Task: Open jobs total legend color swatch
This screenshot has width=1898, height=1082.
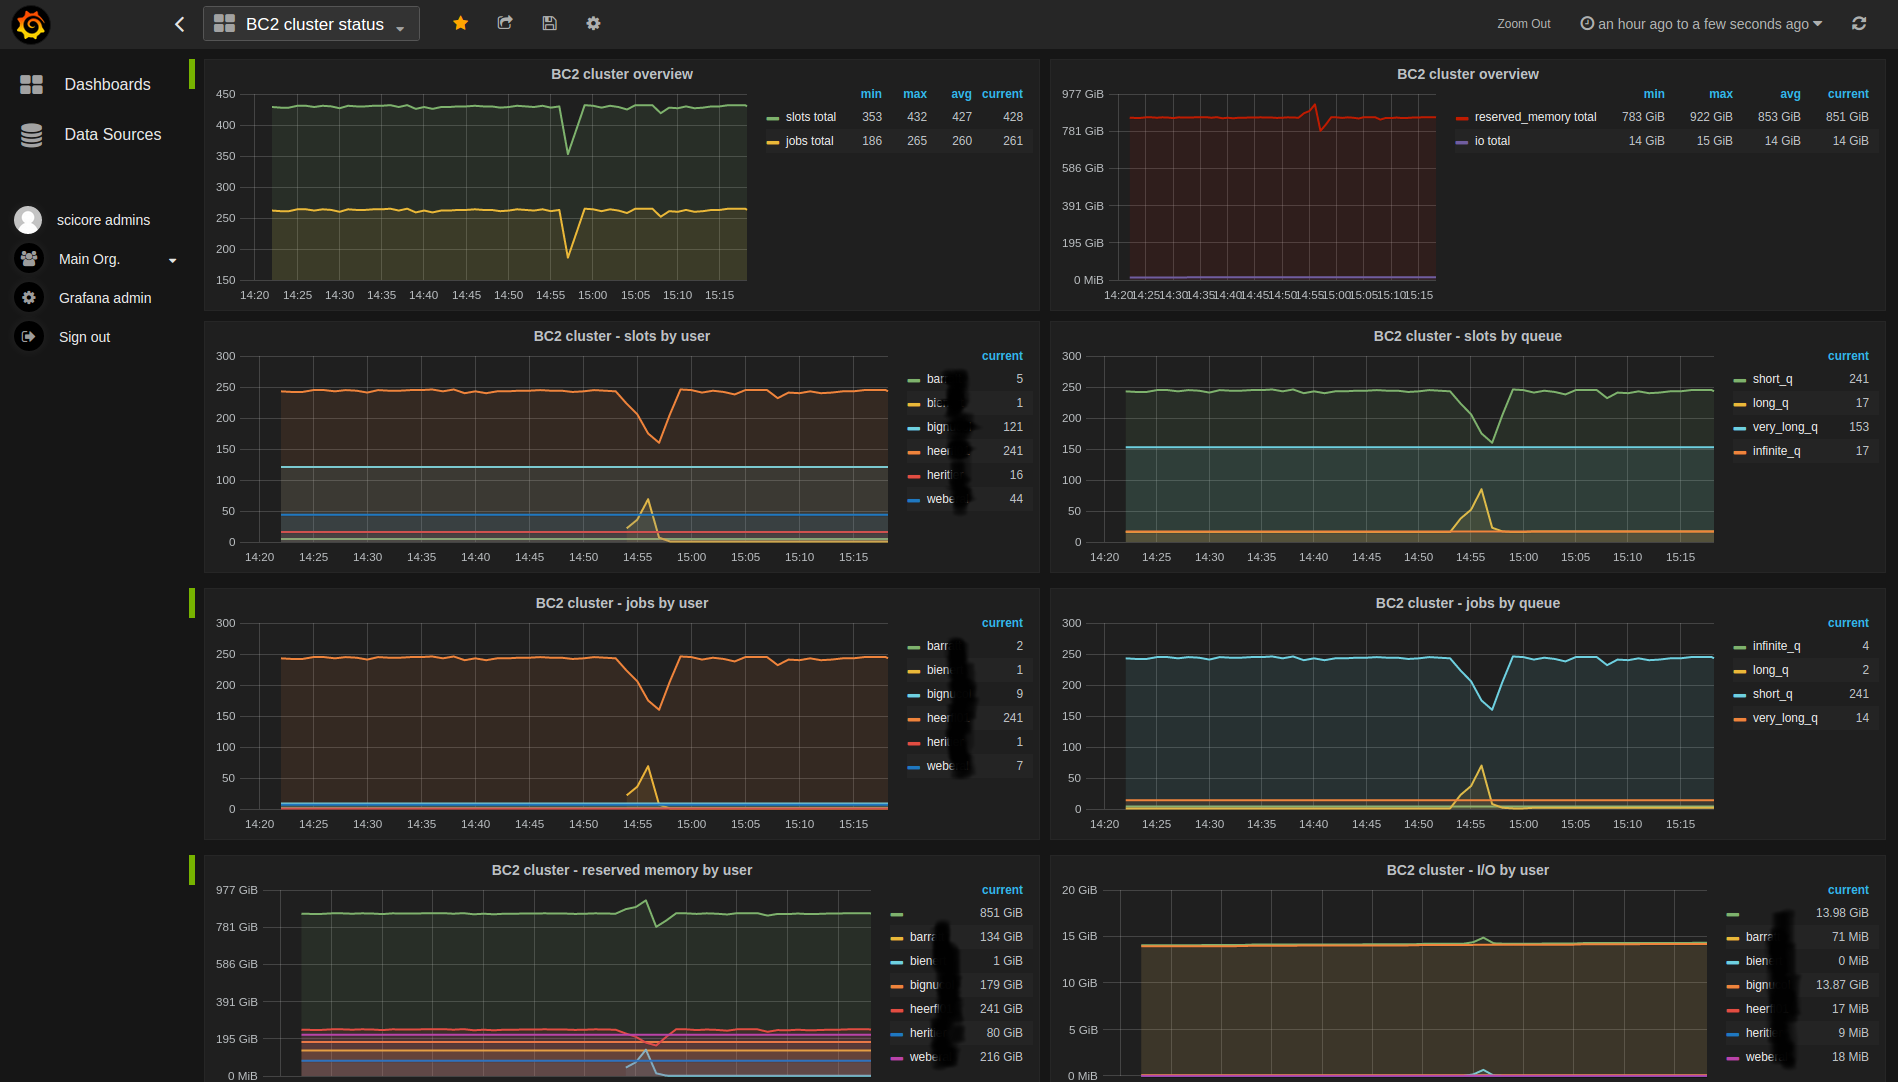Action: click(x=772, y=142)
